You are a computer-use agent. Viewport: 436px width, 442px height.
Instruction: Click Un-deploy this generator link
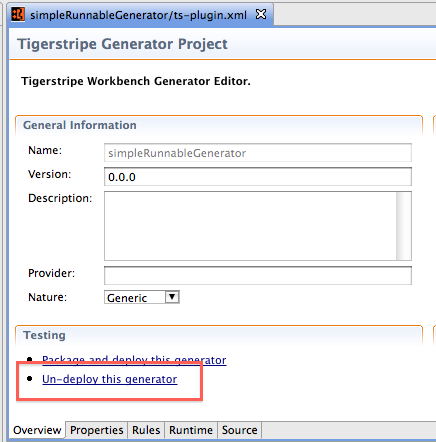point(110,379)
